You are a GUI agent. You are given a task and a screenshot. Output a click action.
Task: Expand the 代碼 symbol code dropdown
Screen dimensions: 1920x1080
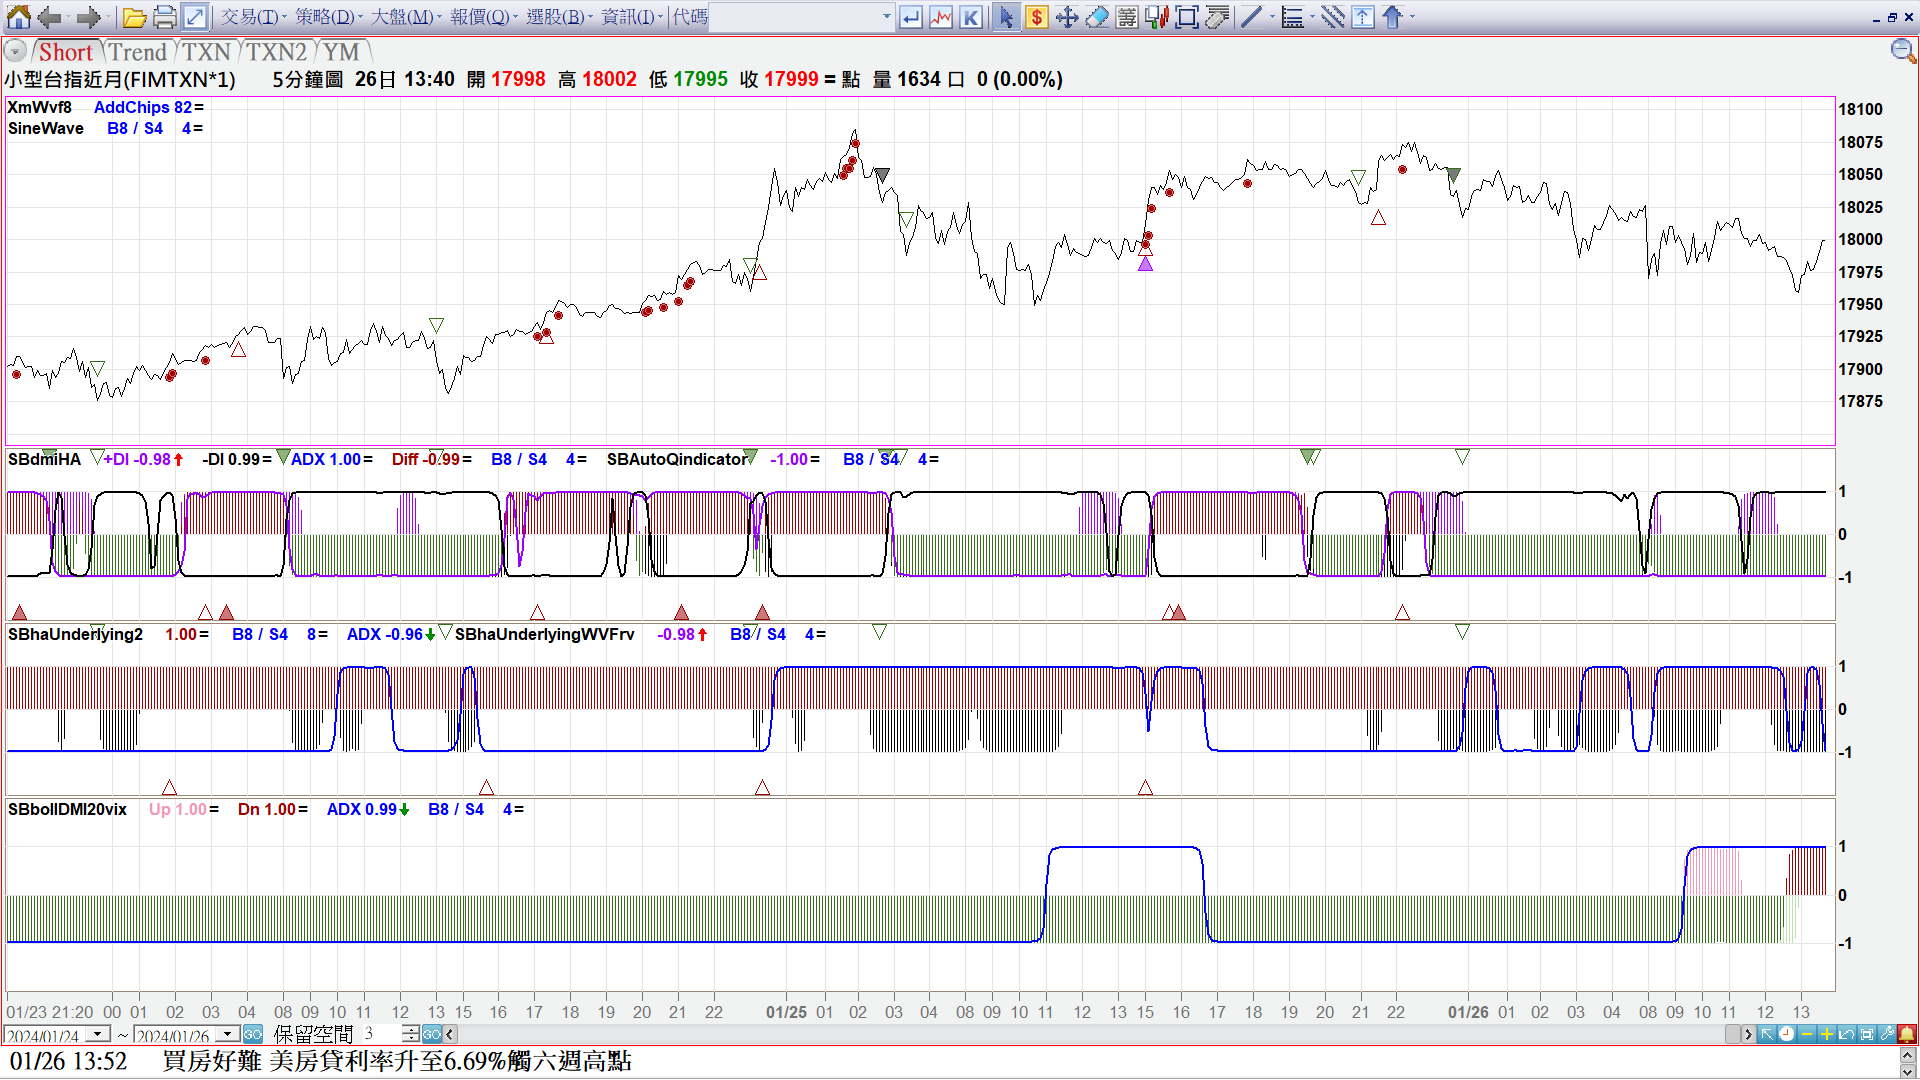point(886,17)
